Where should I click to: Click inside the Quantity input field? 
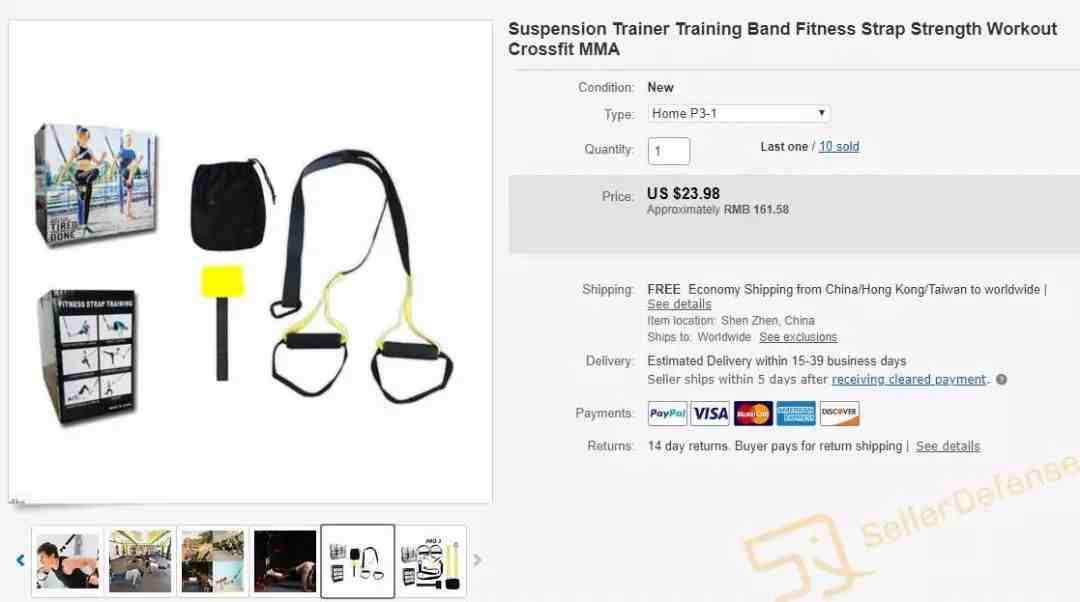[x=669, y=151]
